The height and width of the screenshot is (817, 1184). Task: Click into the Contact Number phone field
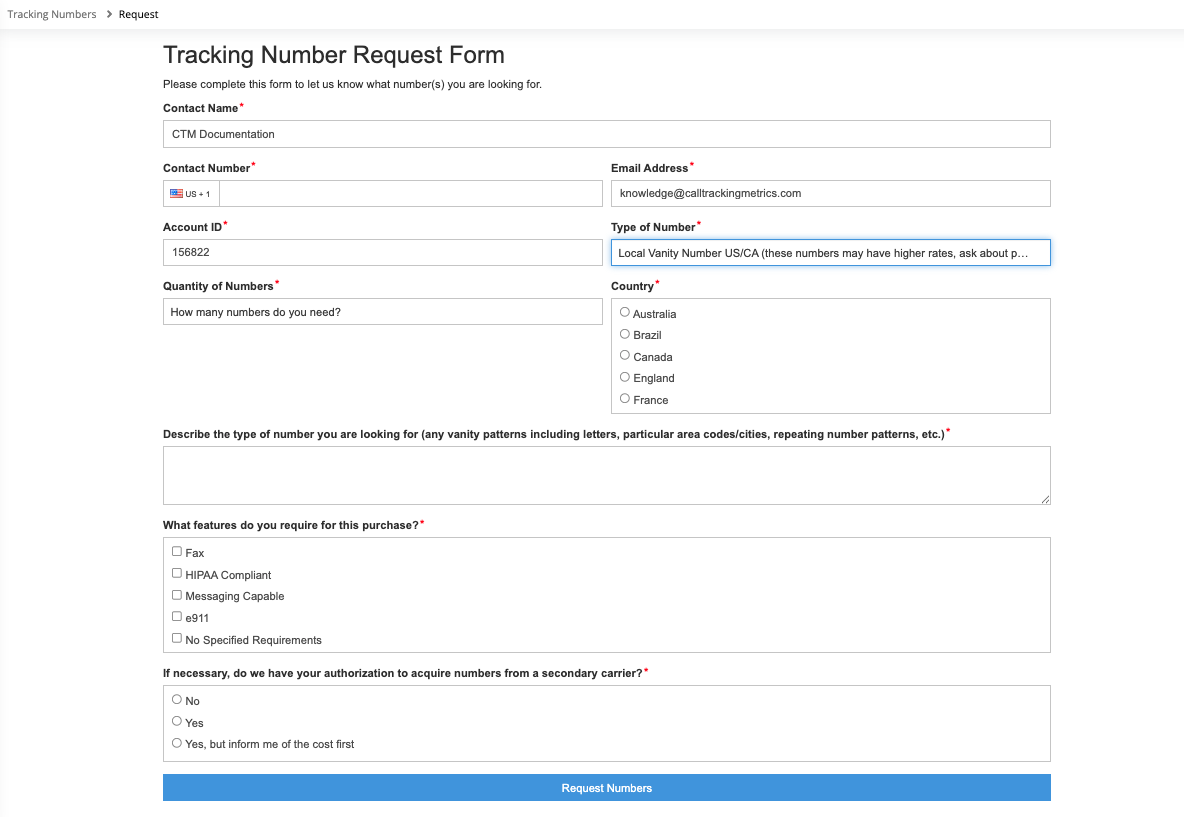pyautogui.click(x=410, y=194)
